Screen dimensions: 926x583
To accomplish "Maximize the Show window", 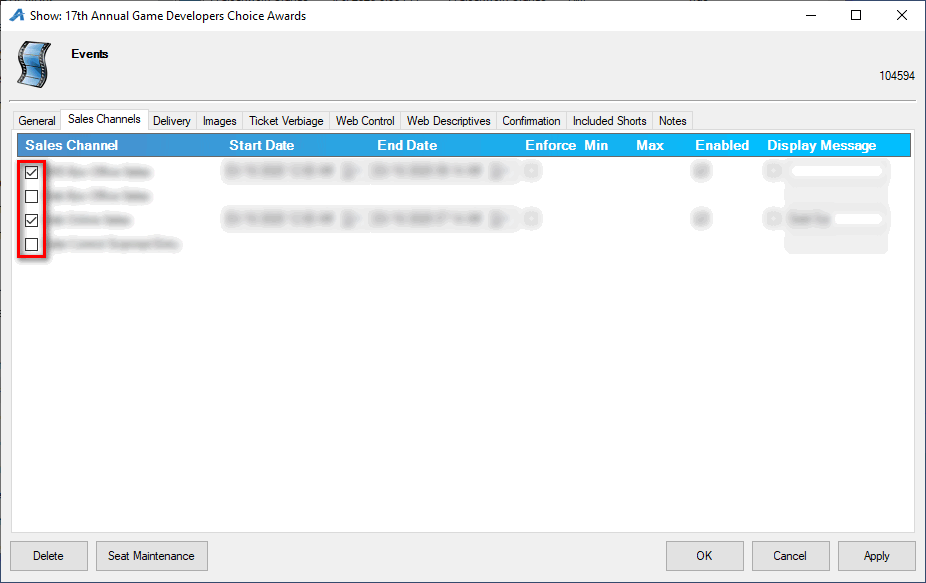I will coord(856,15).
